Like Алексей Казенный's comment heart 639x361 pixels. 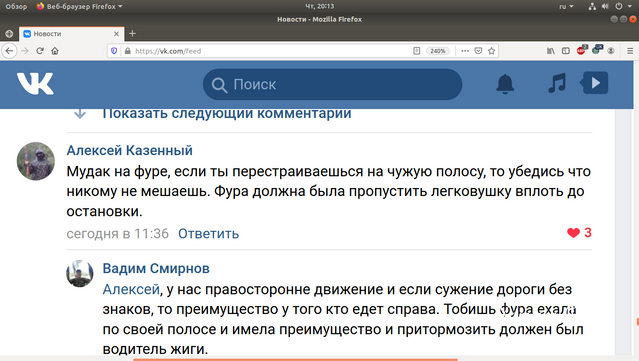click(573, 233)
